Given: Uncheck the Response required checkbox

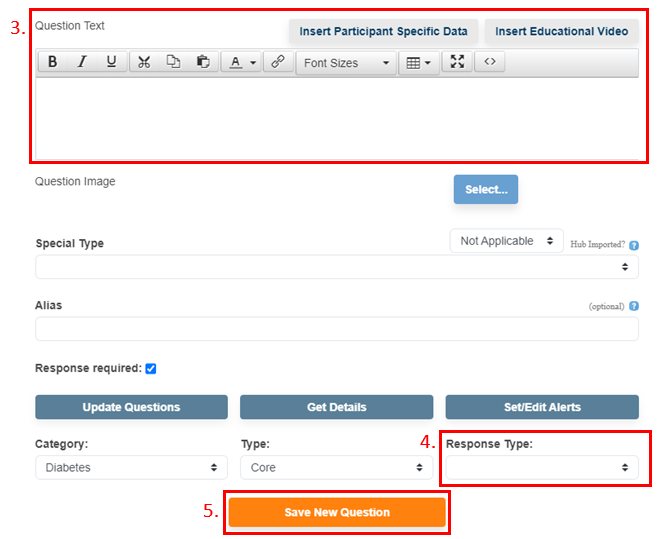Looking at the screenshot, I should pos(151,368).
